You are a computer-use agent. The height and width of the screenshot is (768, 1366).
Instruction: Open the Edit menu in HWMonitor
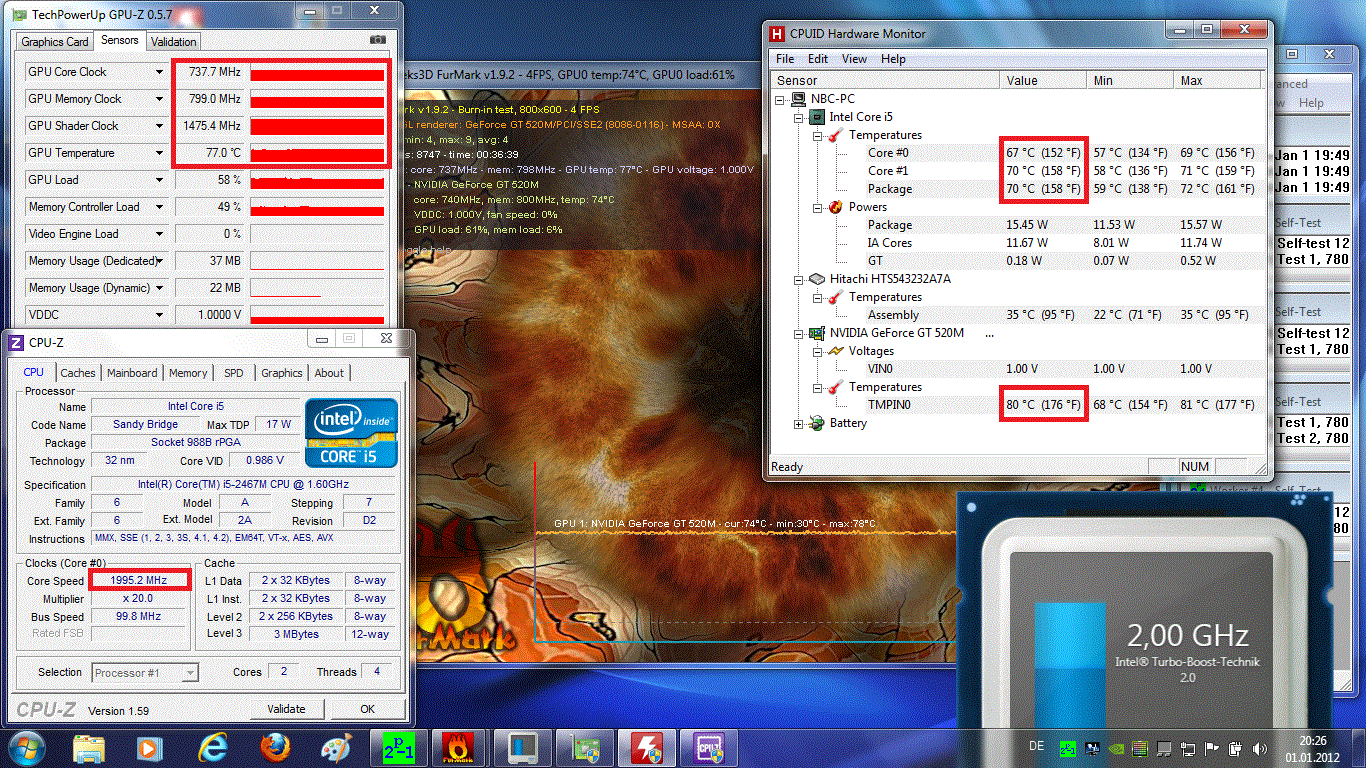click(818, 59)
